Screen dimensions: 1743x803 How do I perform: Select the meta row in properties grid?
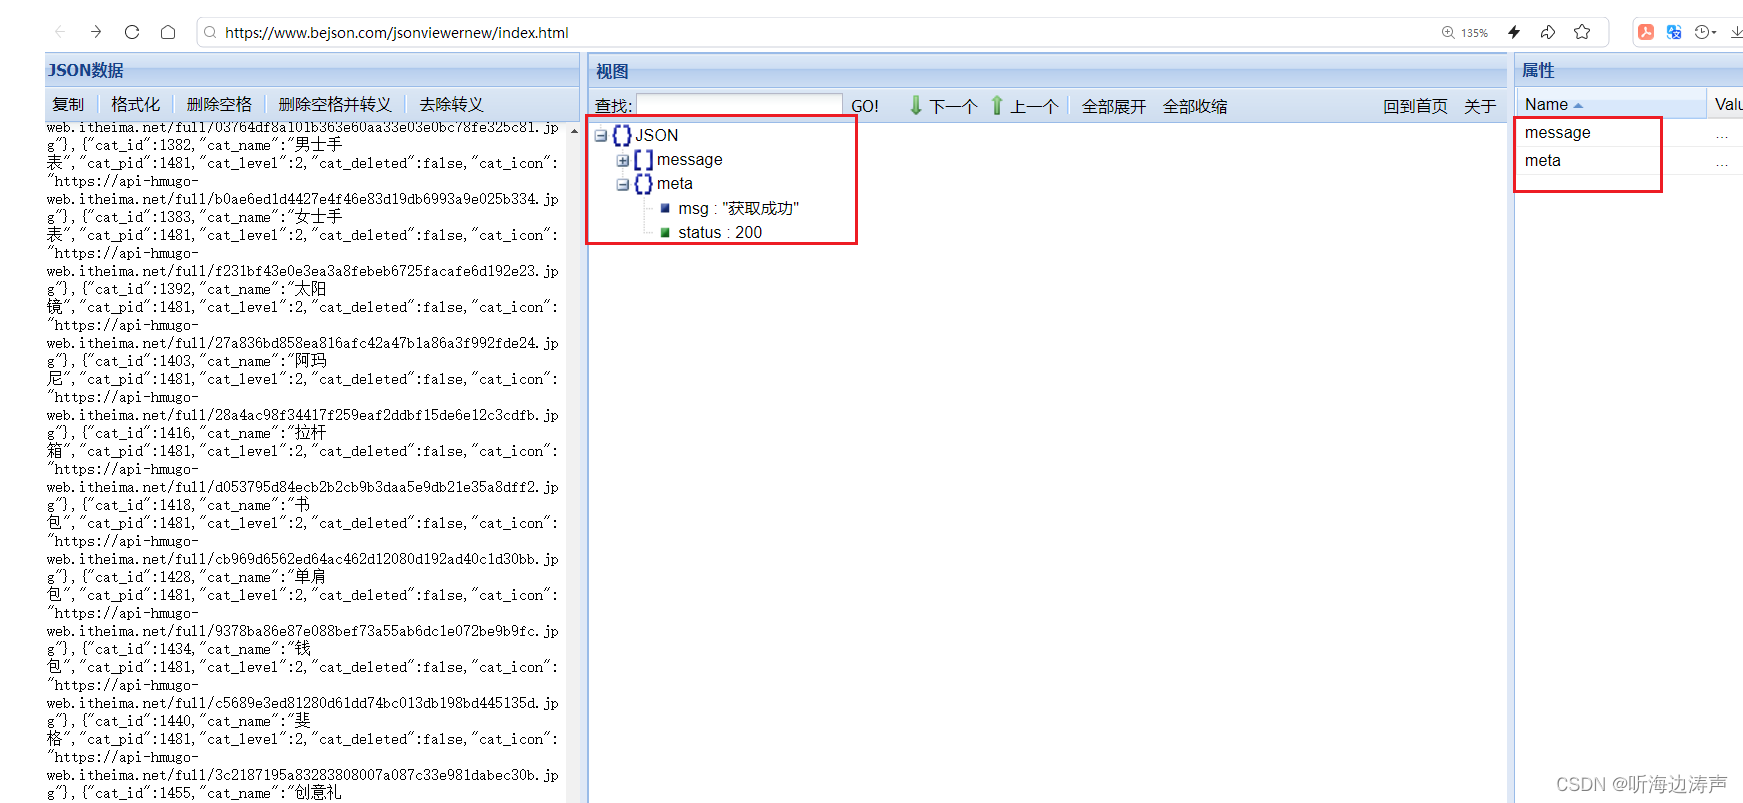pyautogui.click(x=1629, y=161)
